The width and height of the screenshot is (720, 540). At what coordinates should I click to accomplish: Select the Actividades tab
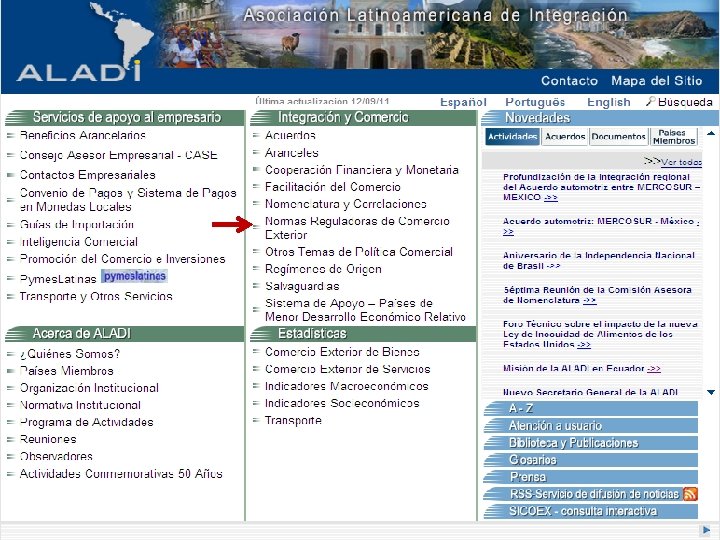(512, 136)
